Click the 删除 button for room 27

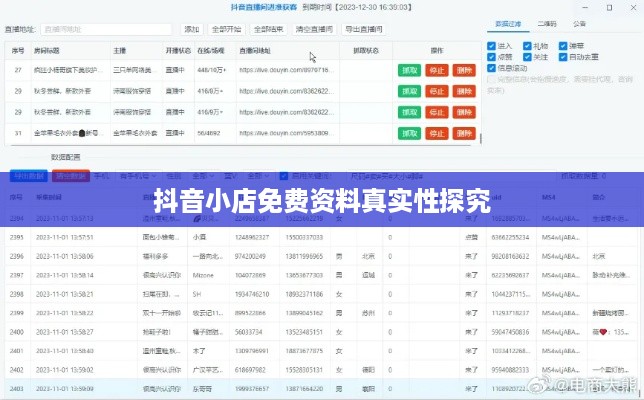[464, 70]
